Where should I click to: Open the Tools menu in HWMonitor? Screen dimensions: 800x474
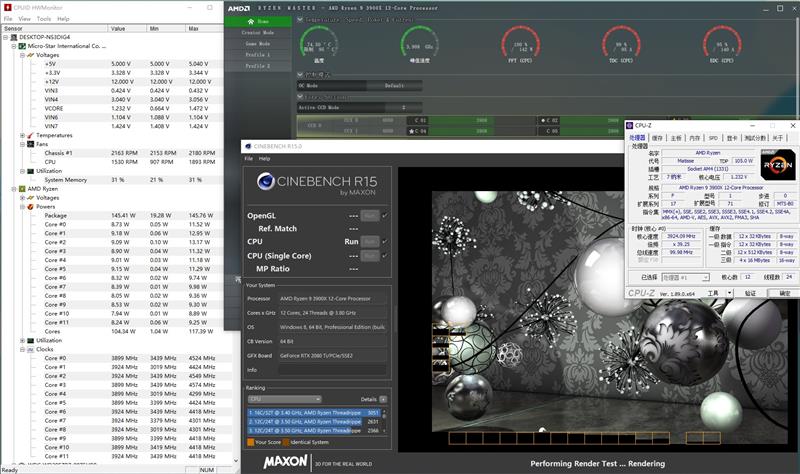44,19
